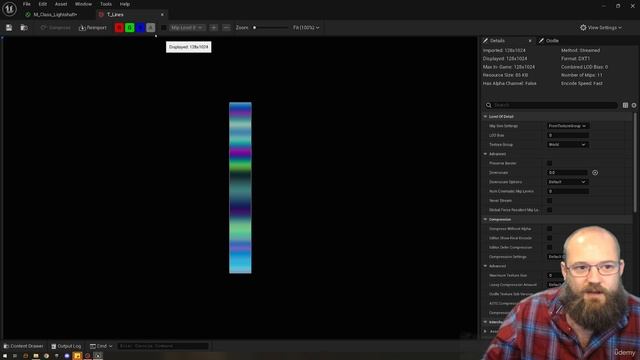Save the T_Lines texture asset

9,28
